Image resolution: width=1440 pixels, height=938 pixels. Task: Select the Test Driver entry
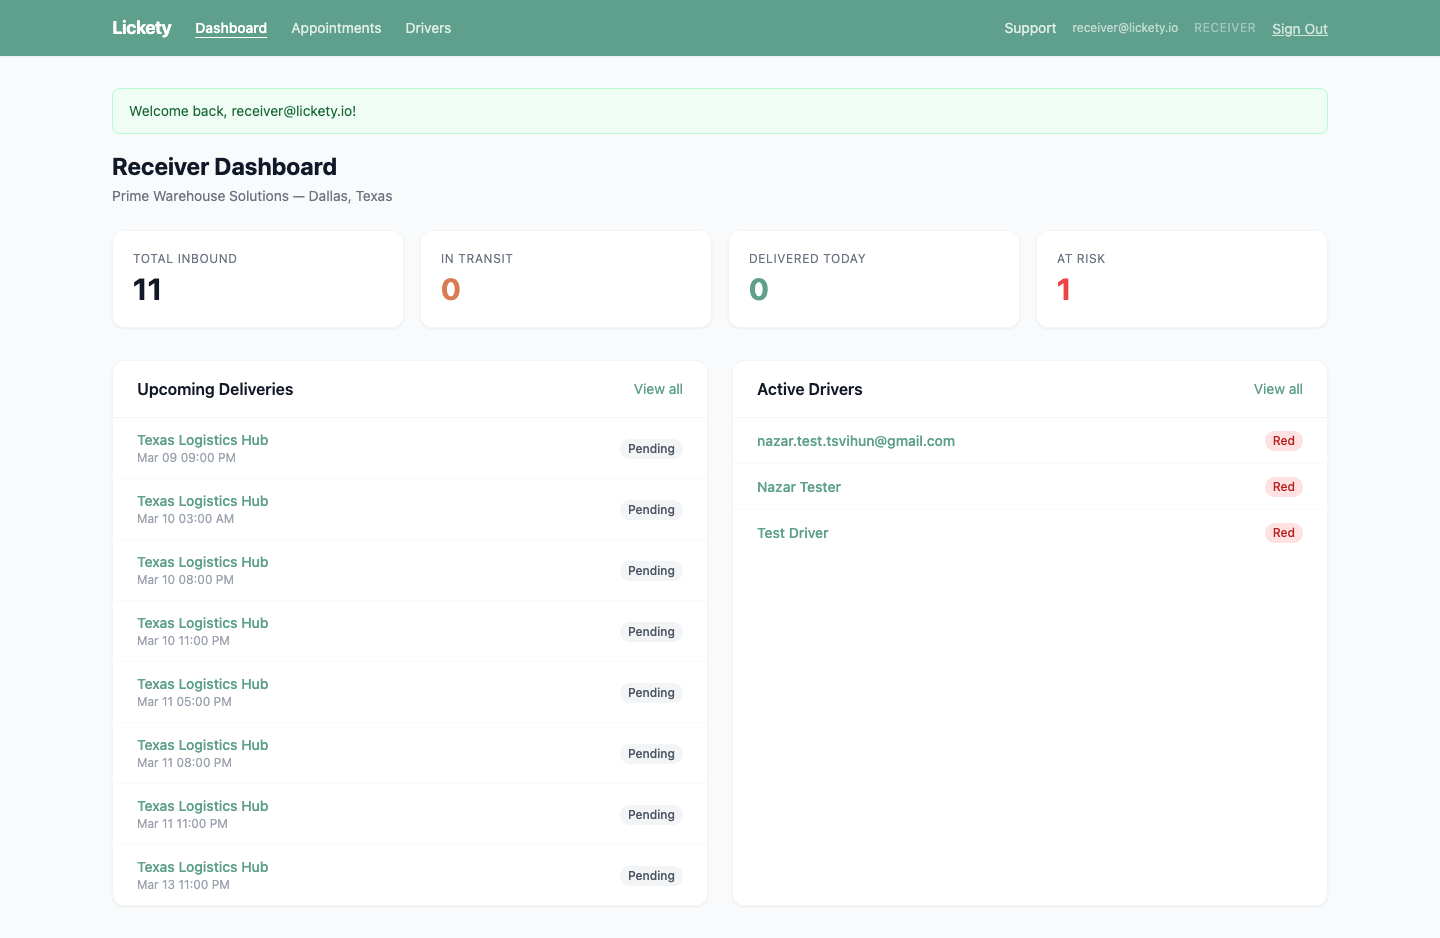(x=793, y=533)
